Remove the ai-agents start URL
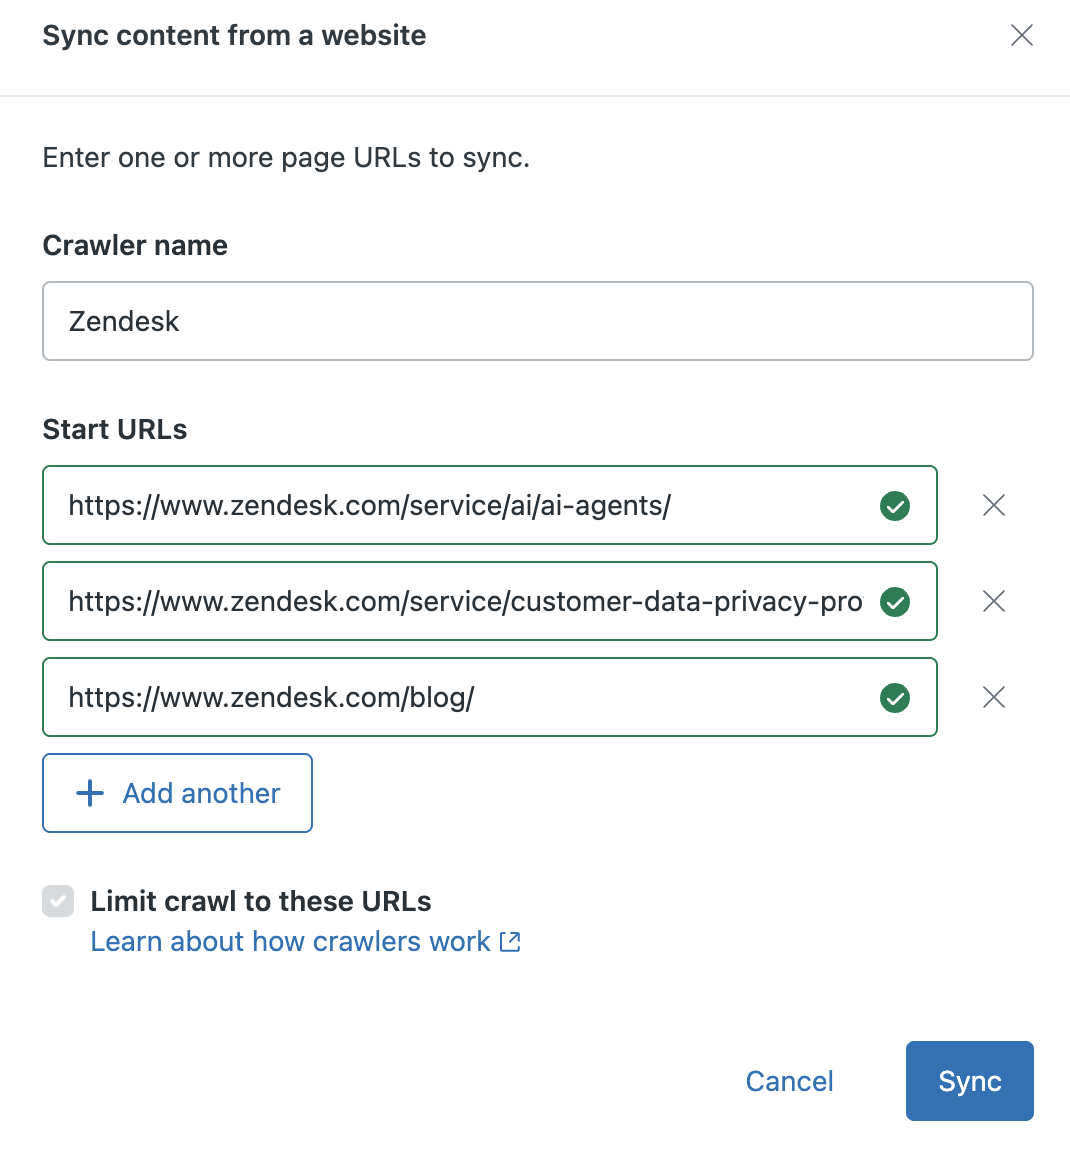Image resolution: width=1070 pixels, height=1156 pixels. [x=993, y=505]
